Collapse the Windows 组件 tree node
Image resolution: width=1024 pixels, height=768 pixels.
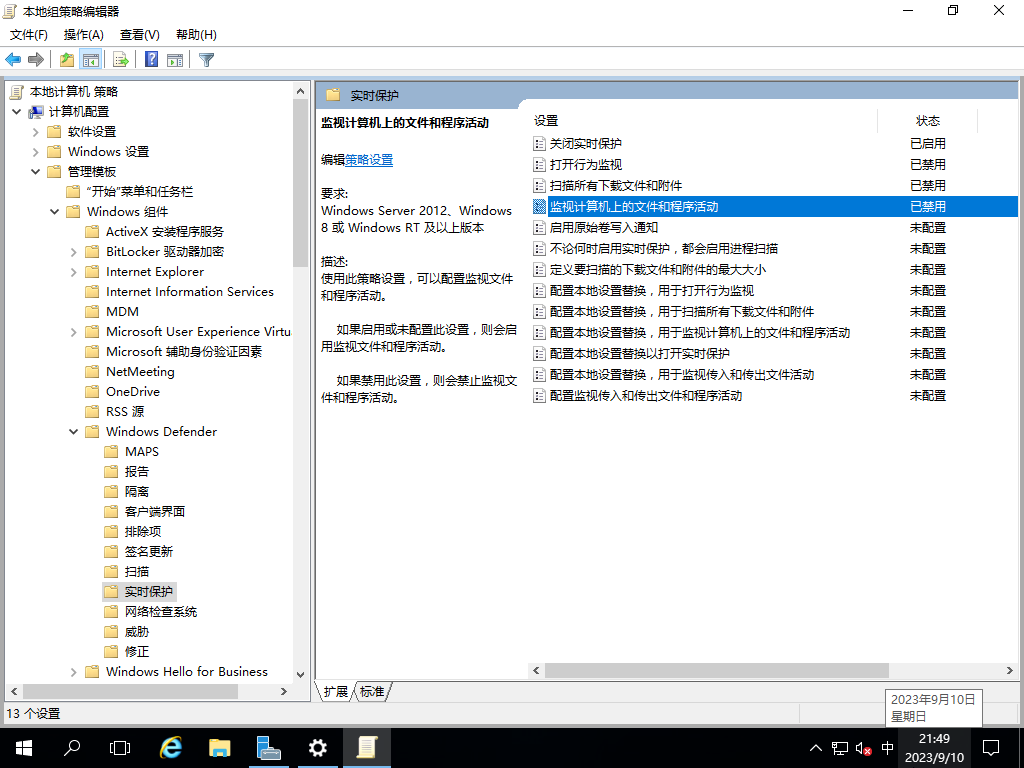[55, 212]
